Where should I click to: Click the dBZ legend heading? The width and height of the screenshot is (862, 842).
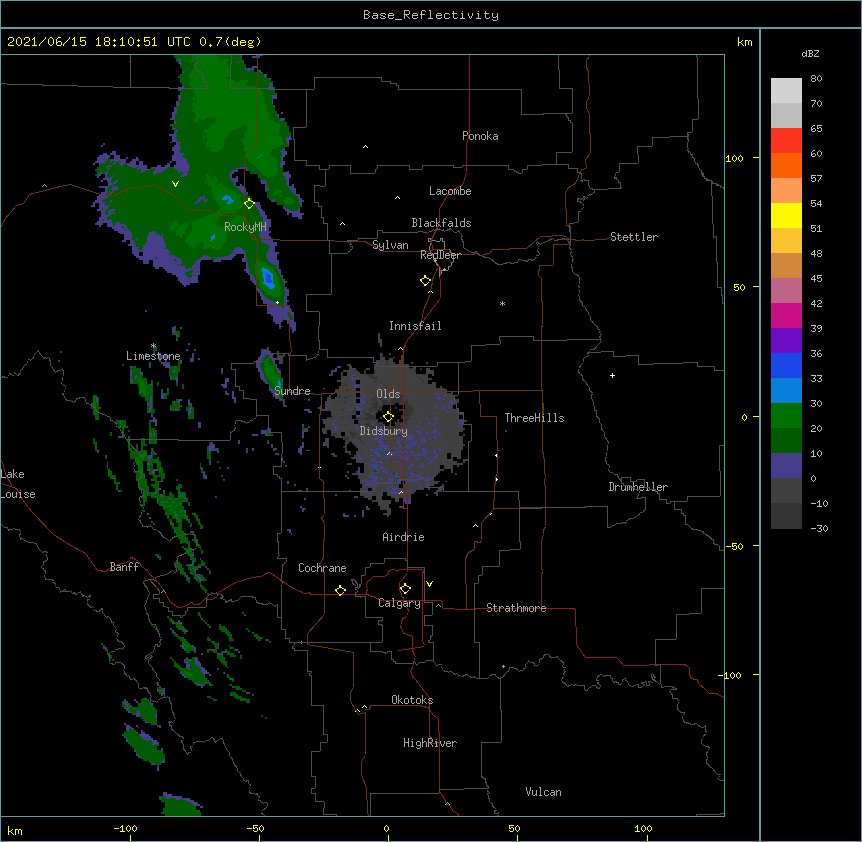[x=810, y=54]
